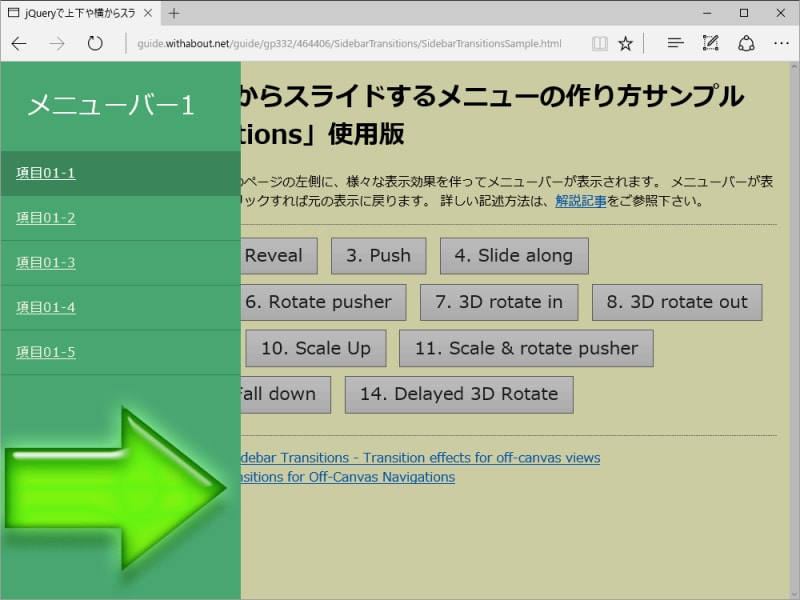Open the Hub panel
Image resolution: width=800 pixels, height=600 pixels.
coord(675,43)
